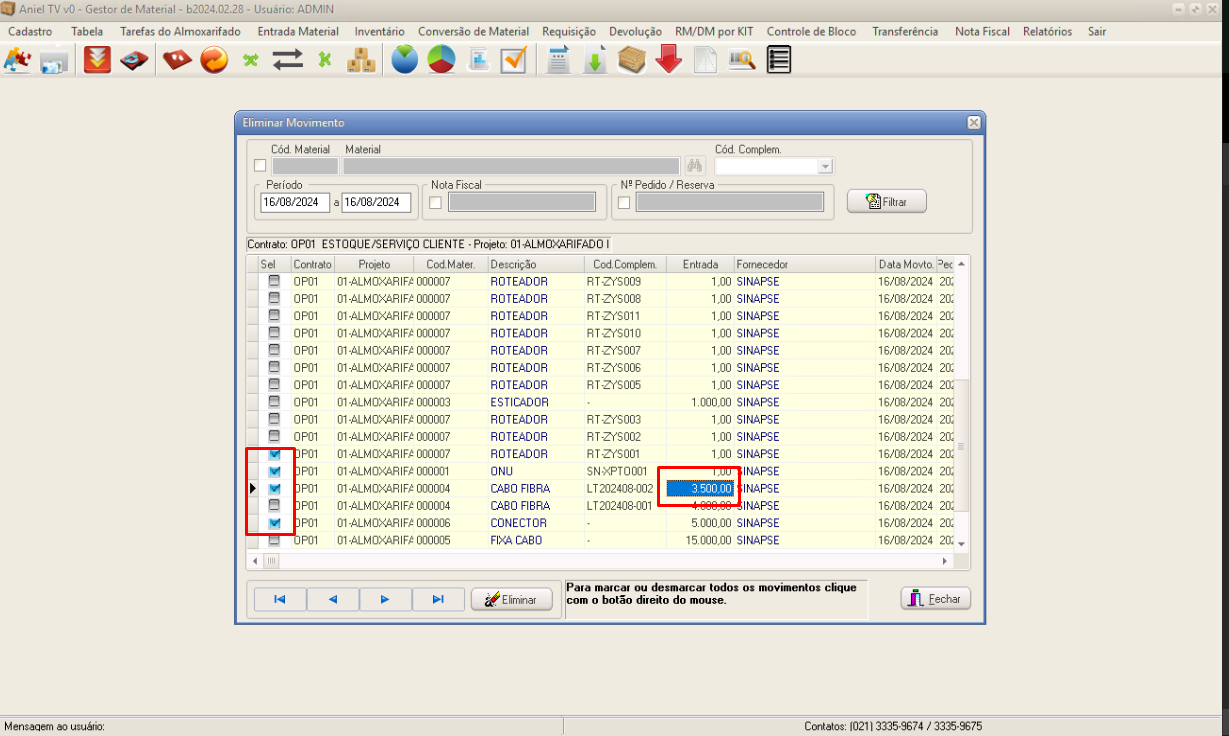Click the orange circular arrow toolbar icon
This screenshot has width=1229, height=736.
point(214,60)
